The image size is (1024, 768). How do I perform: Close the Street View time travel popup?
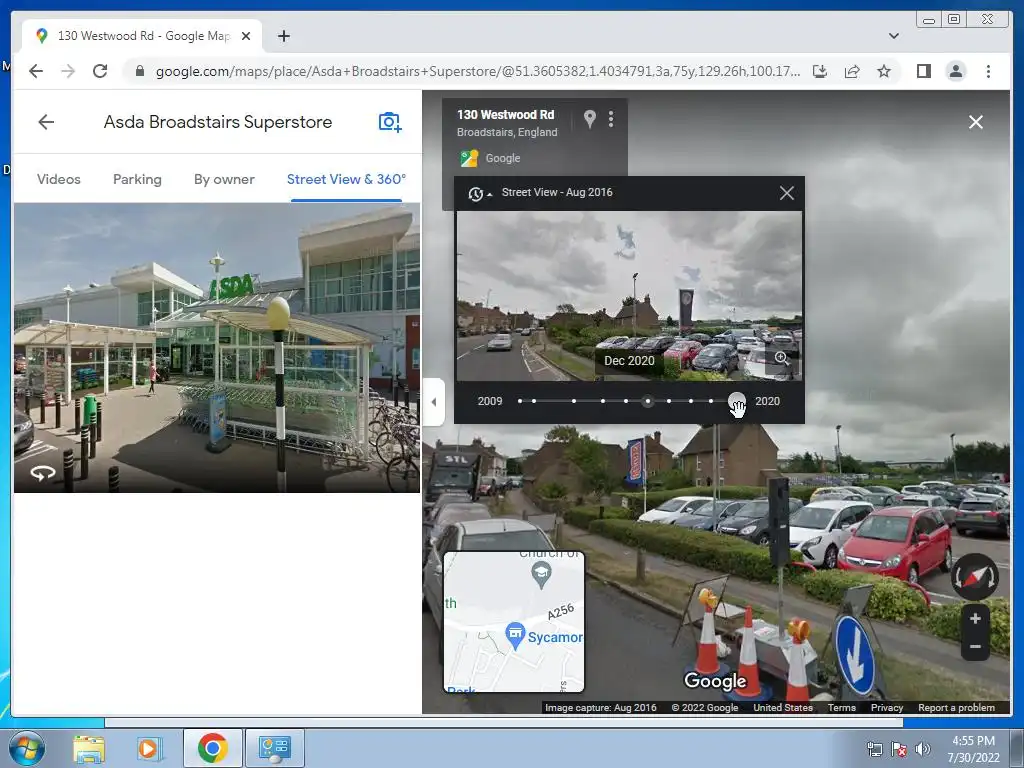787,193
